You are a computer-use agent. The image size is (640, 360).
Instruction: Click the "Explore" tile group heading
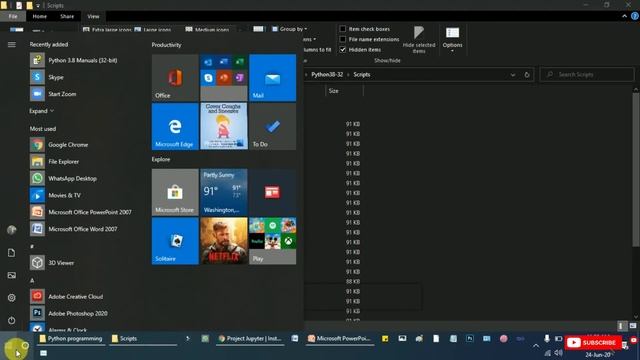161,160
